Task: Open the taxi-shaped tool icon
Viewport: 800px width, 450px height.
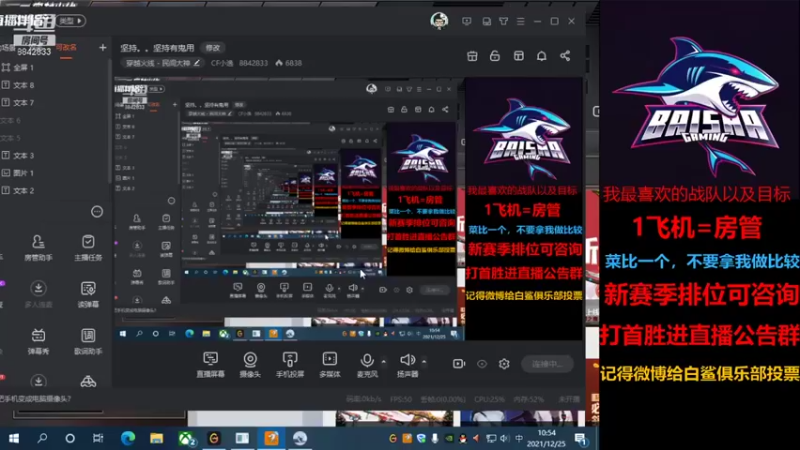Action: point(88,381)
